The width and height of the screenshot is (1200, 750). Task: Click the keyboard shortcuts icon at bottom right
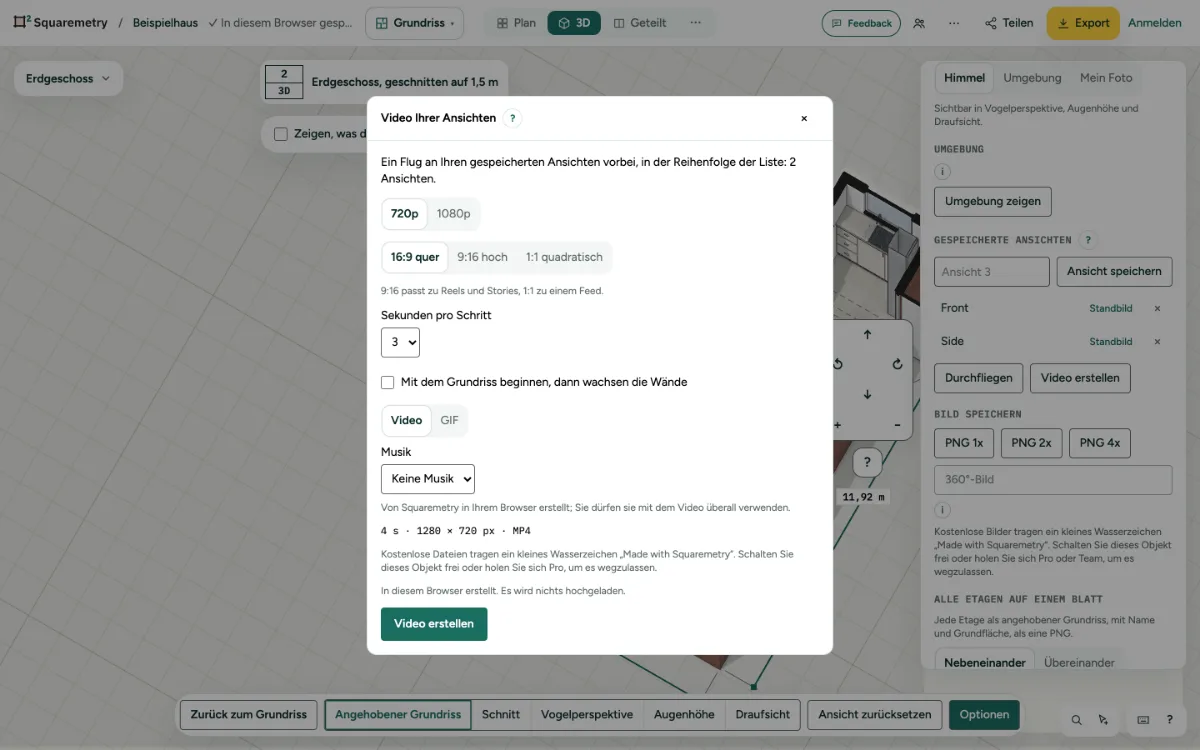point(1143,719)
